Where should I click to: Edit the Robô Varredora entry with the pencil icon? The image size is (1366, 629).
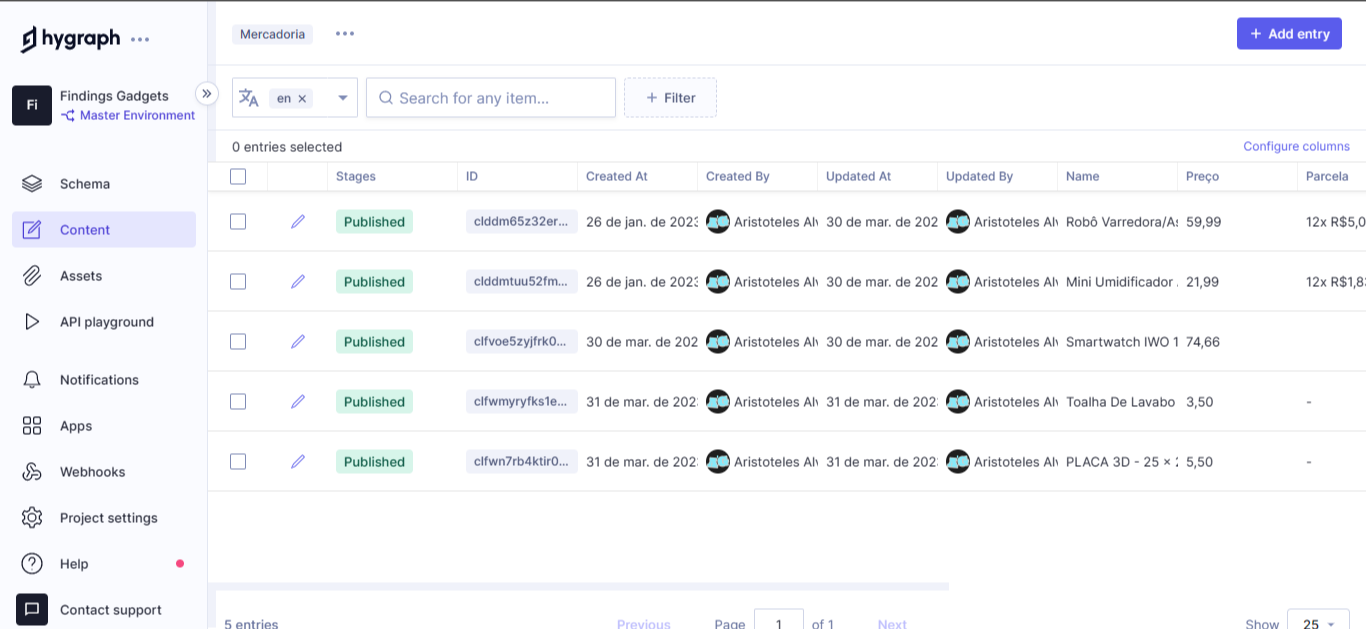(x=297, y=221)
